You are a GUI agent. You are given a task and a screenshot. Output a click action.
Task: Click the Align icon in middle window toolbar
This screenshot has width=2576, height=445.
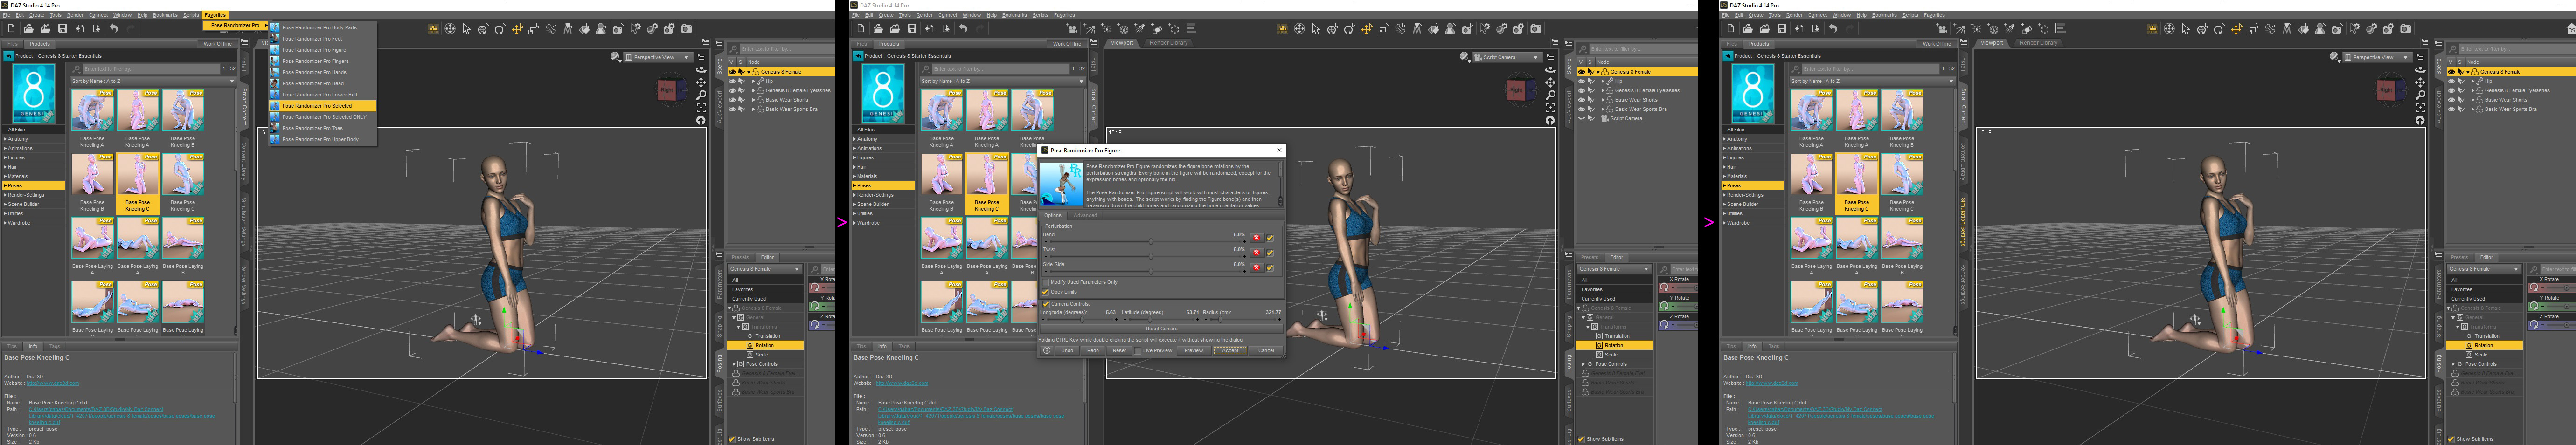[x=1191, y=29]
